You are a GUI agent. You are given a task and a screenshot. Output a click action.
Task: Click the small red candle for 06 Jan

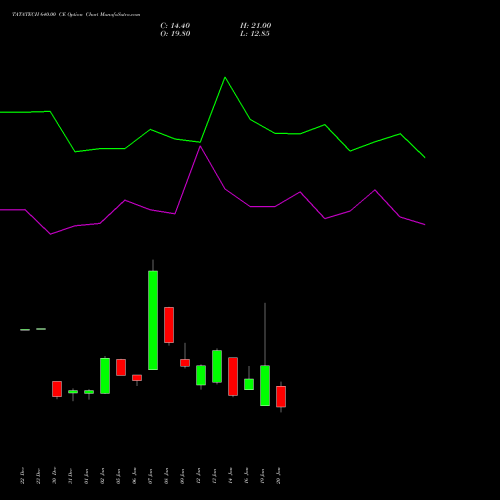(137, 378)
